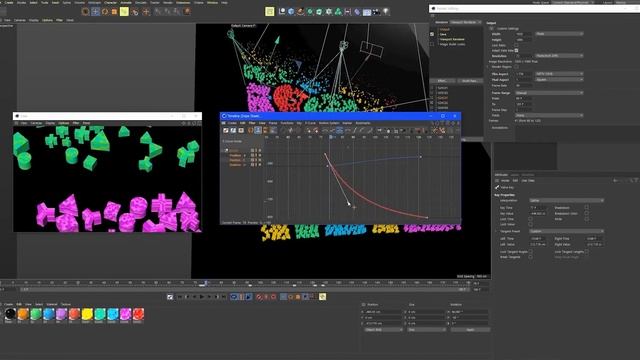Click the yellow render icon in top toolbar
640x360 pixels.
pos(269,11)
